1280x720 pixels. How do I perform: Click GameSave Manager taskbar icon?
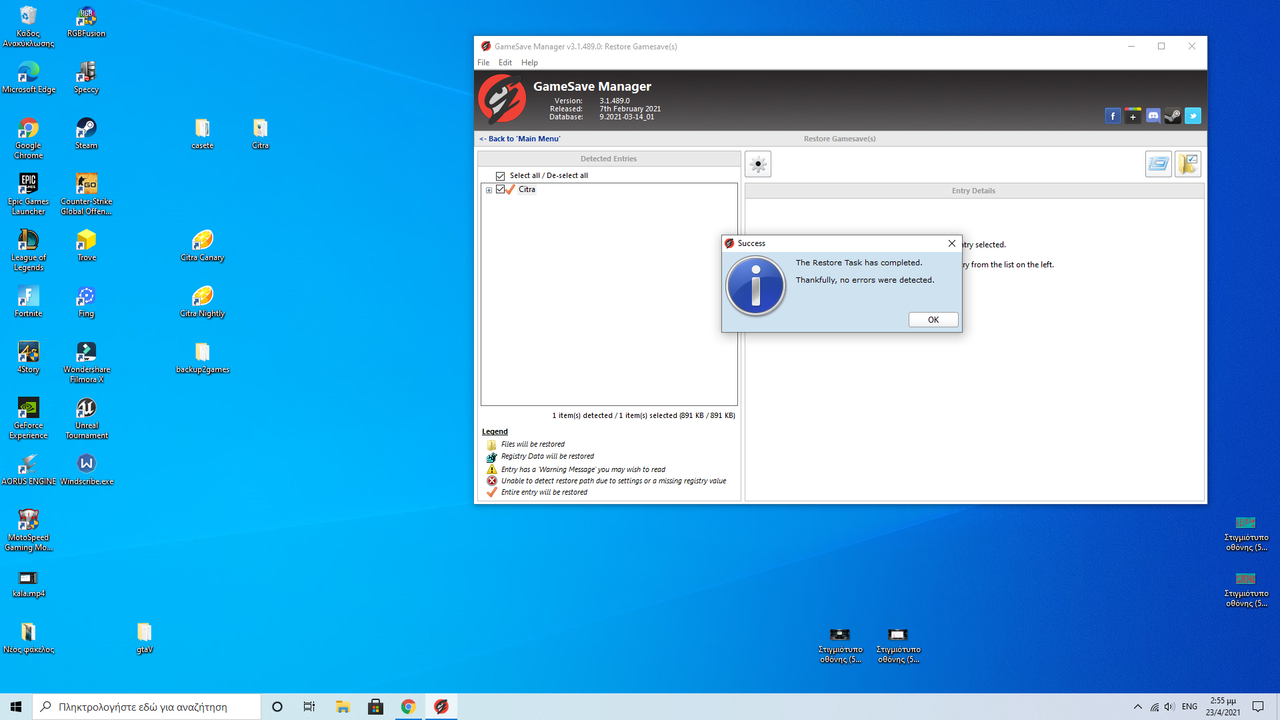click(441, 706)
